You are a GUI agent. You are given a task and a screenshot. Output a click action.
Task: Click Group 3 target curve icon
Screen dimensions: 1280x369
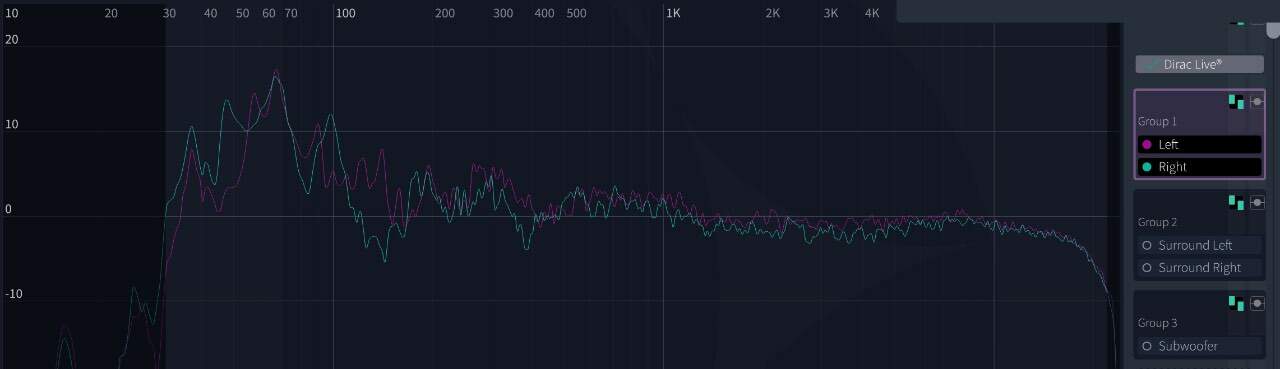1257,303
